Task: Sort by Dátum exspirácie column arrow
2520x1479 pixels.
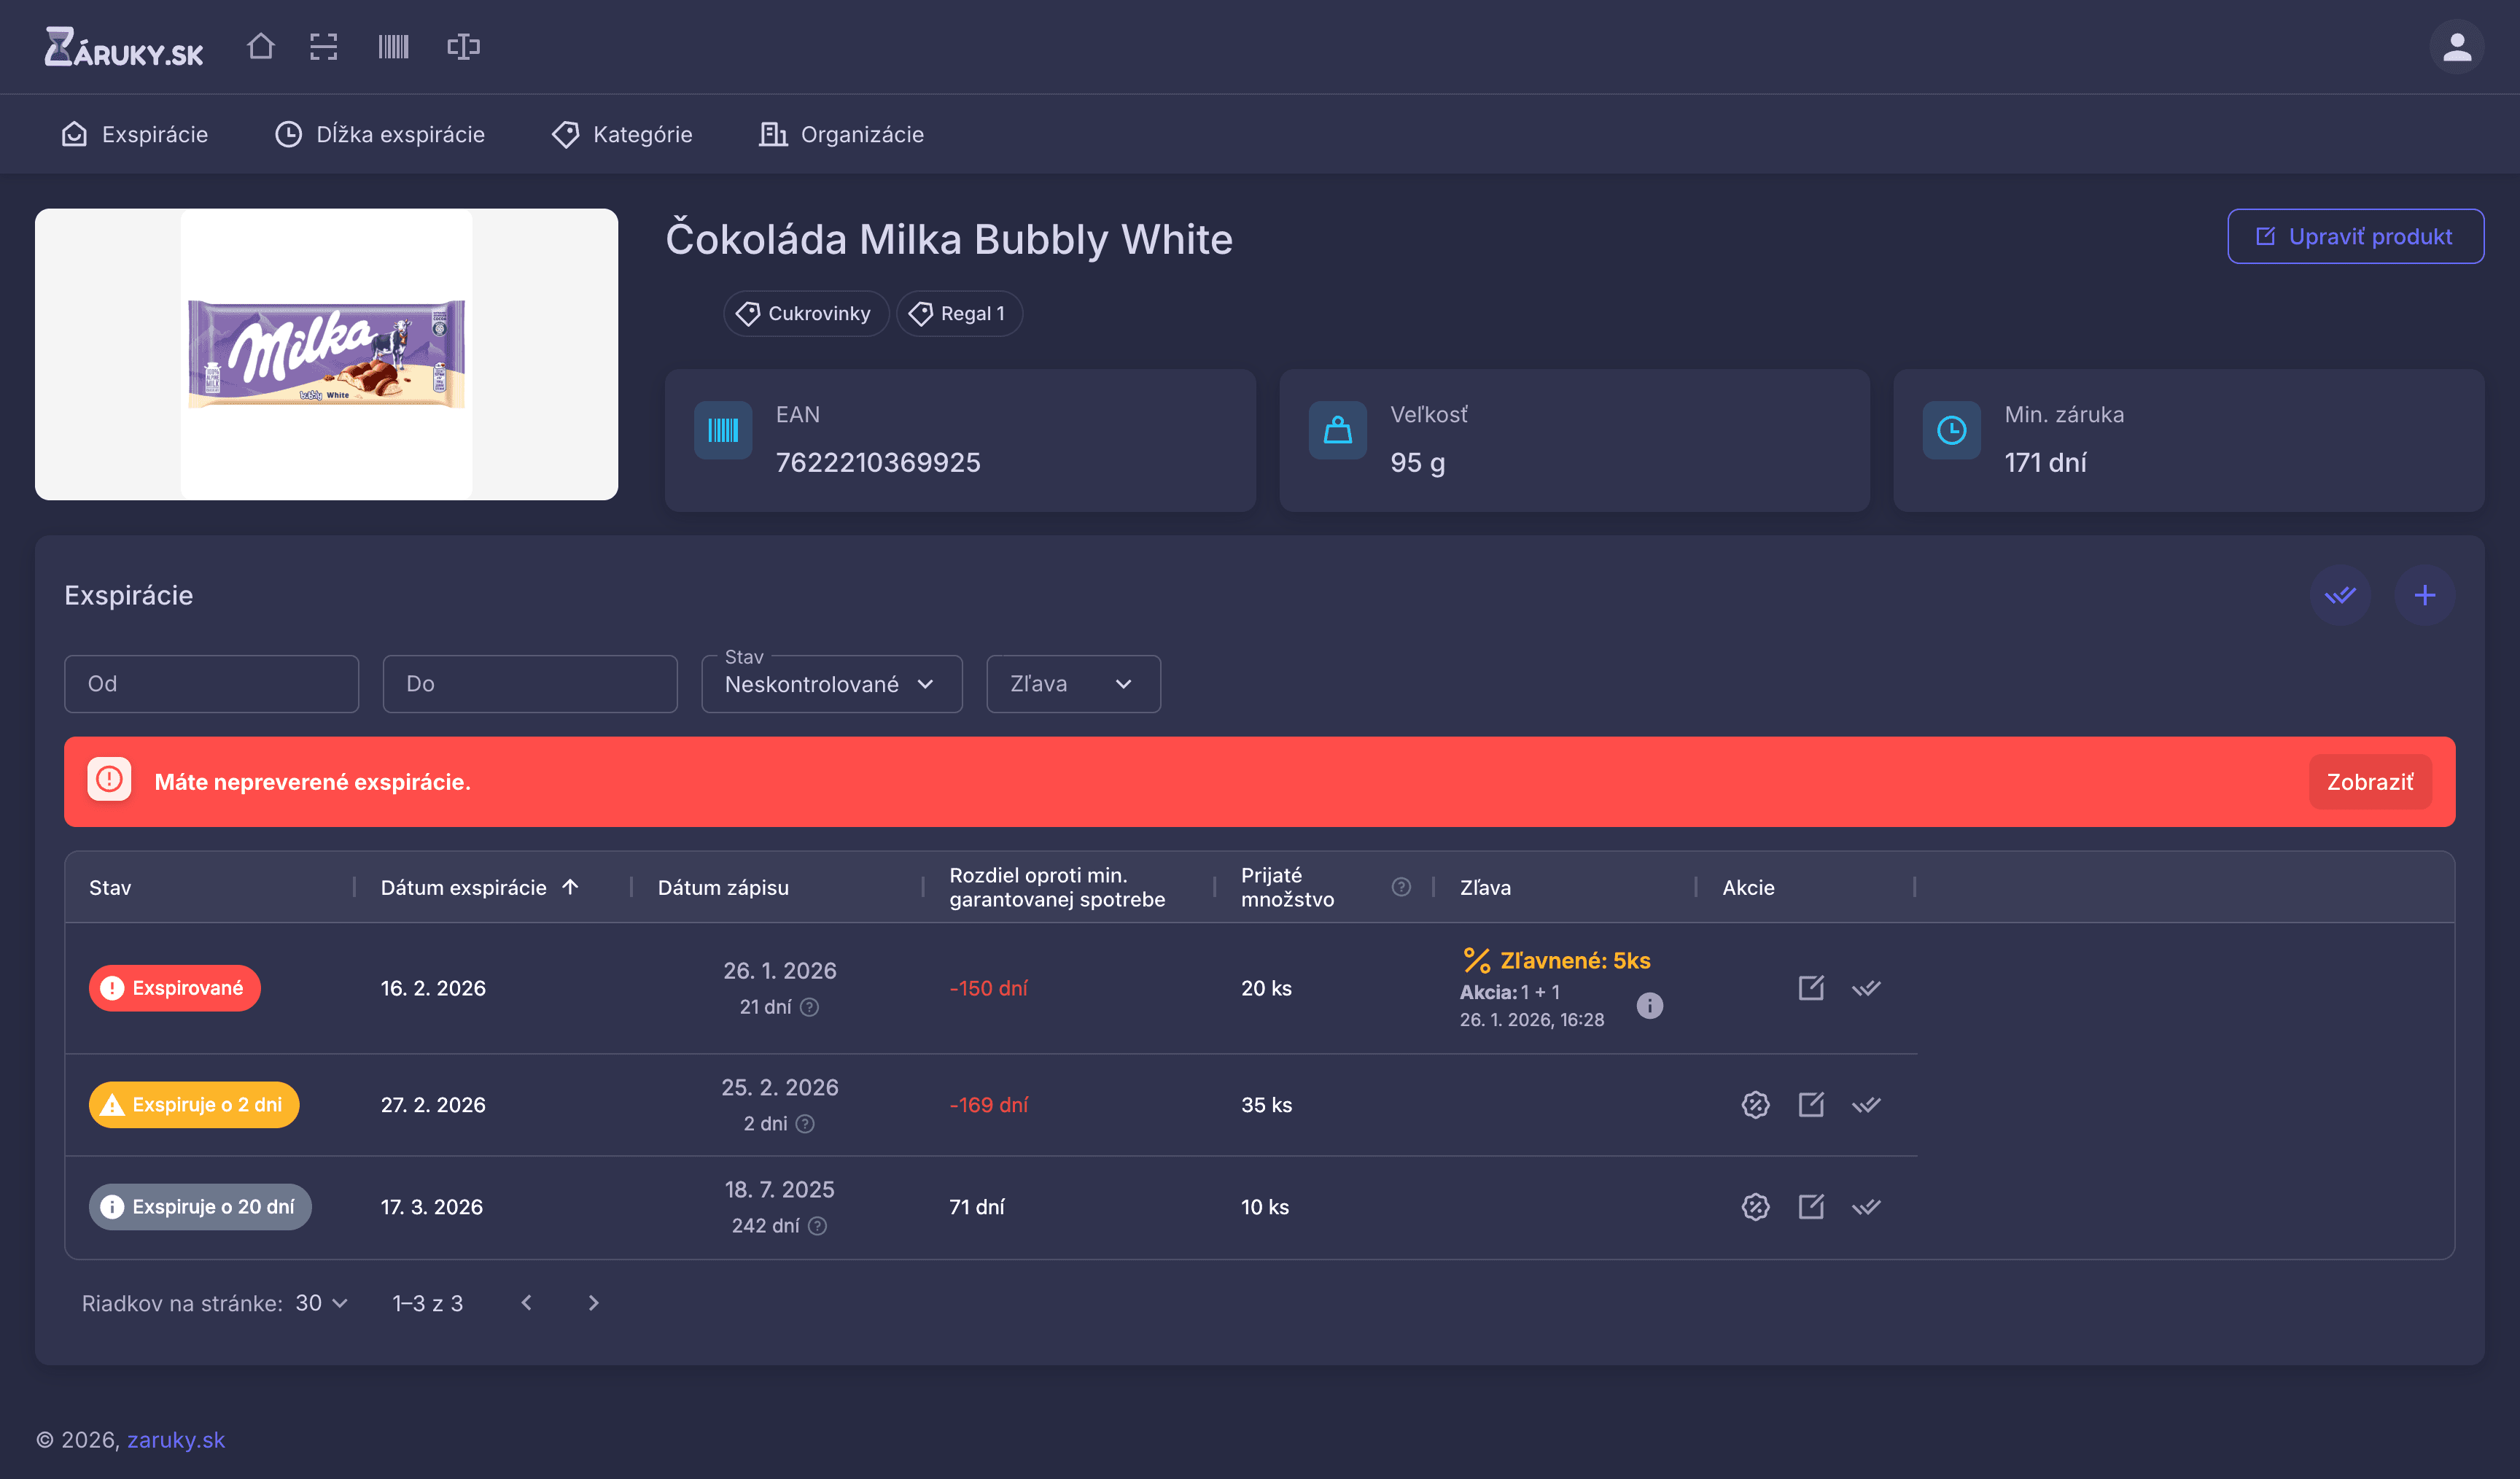Action: pyautogui.click(x=570, y=886)
